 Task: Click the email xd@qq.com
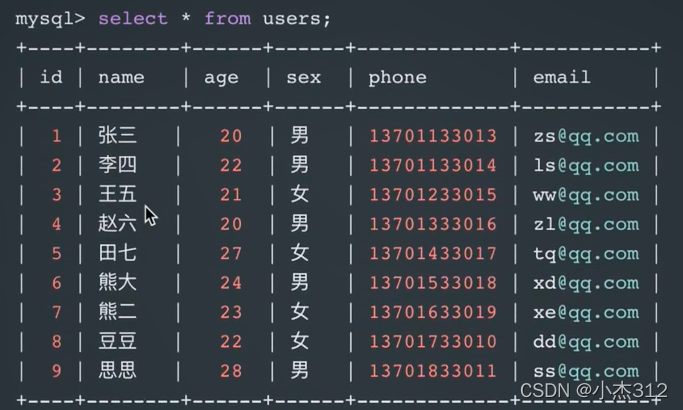(x=585, y=283)
